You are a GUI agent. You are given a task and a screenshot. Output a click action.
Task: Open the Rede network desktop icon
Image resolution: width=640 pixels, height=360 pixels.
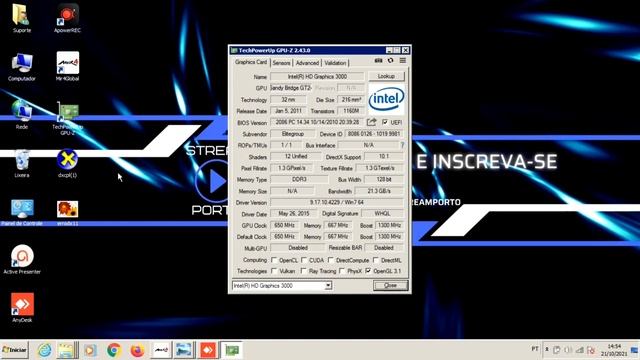pos(21,114)
